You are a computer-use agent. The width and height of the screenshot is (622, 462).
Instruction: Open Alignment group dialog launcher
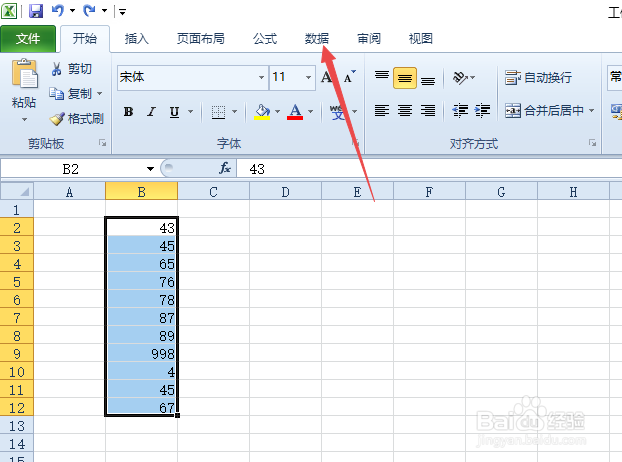point(592,143)
